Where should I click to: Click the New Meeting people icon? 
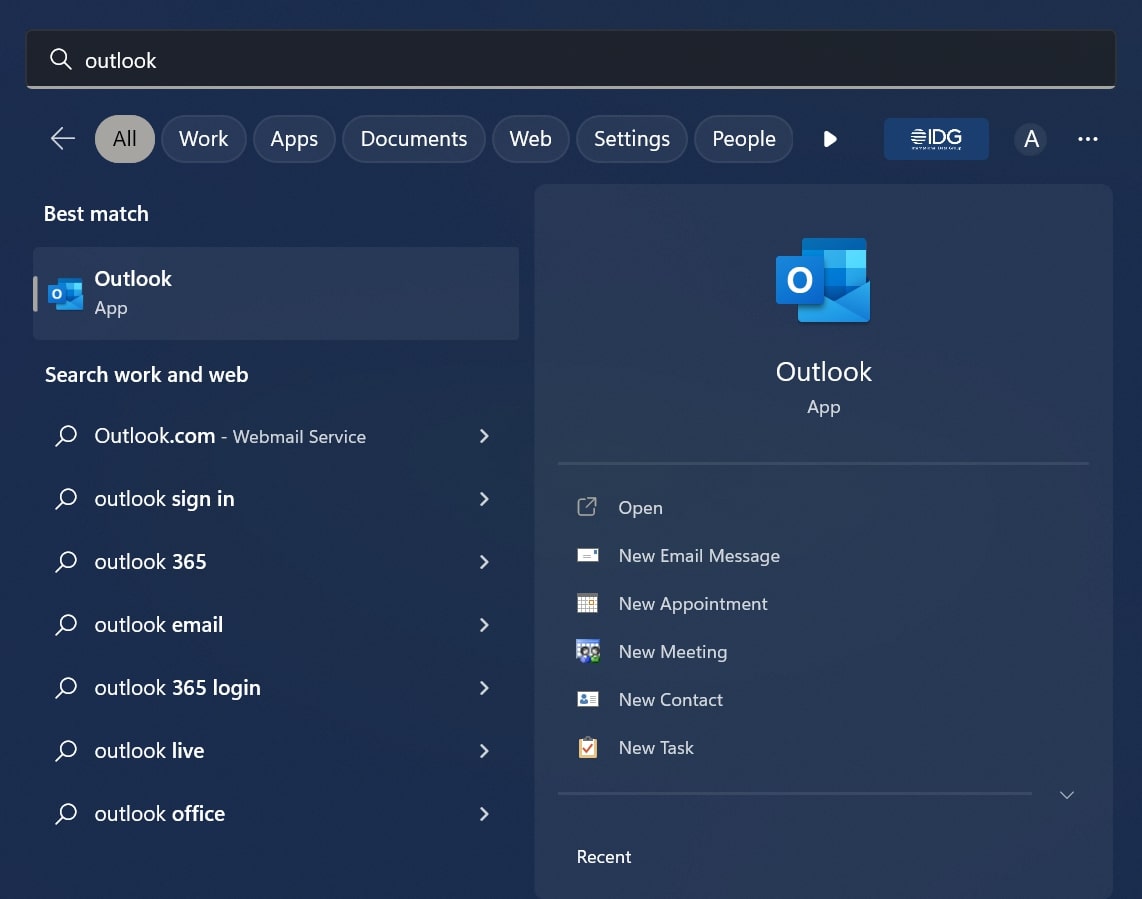(x=588, y=651)
